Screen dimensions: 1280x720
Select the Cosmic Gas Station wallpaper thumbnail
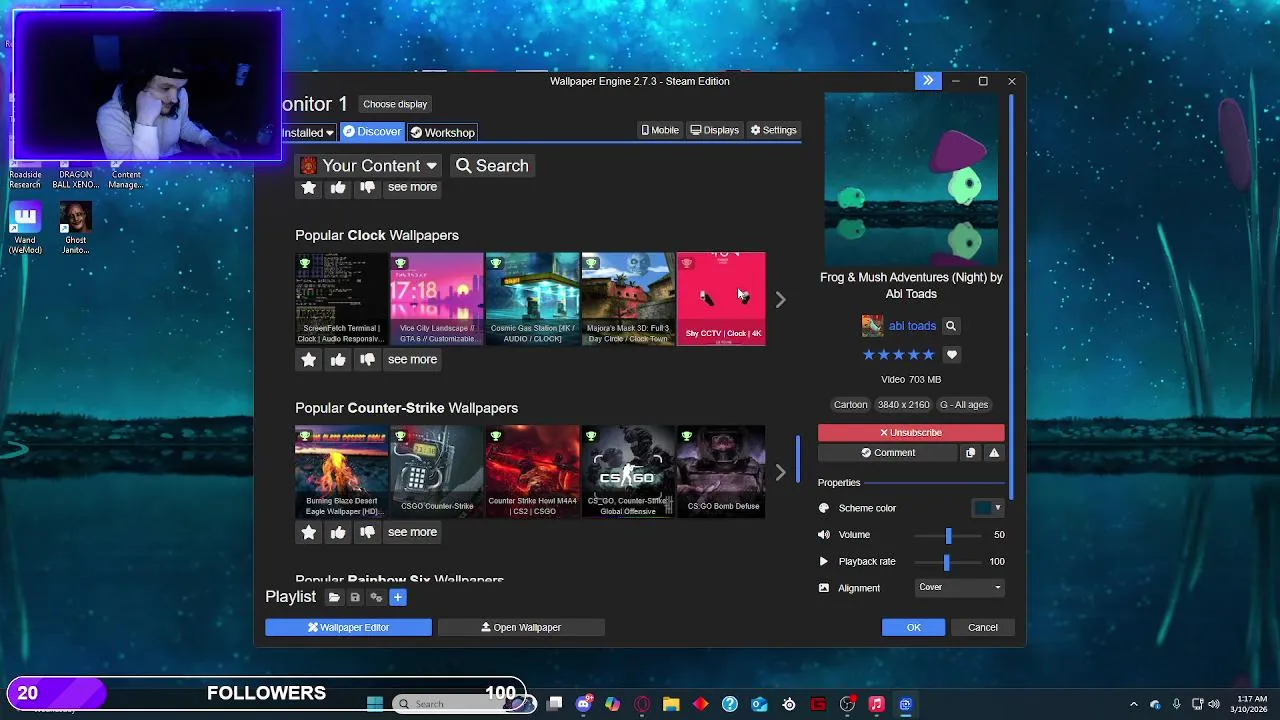pyautogui.click(x=532, y=299)
